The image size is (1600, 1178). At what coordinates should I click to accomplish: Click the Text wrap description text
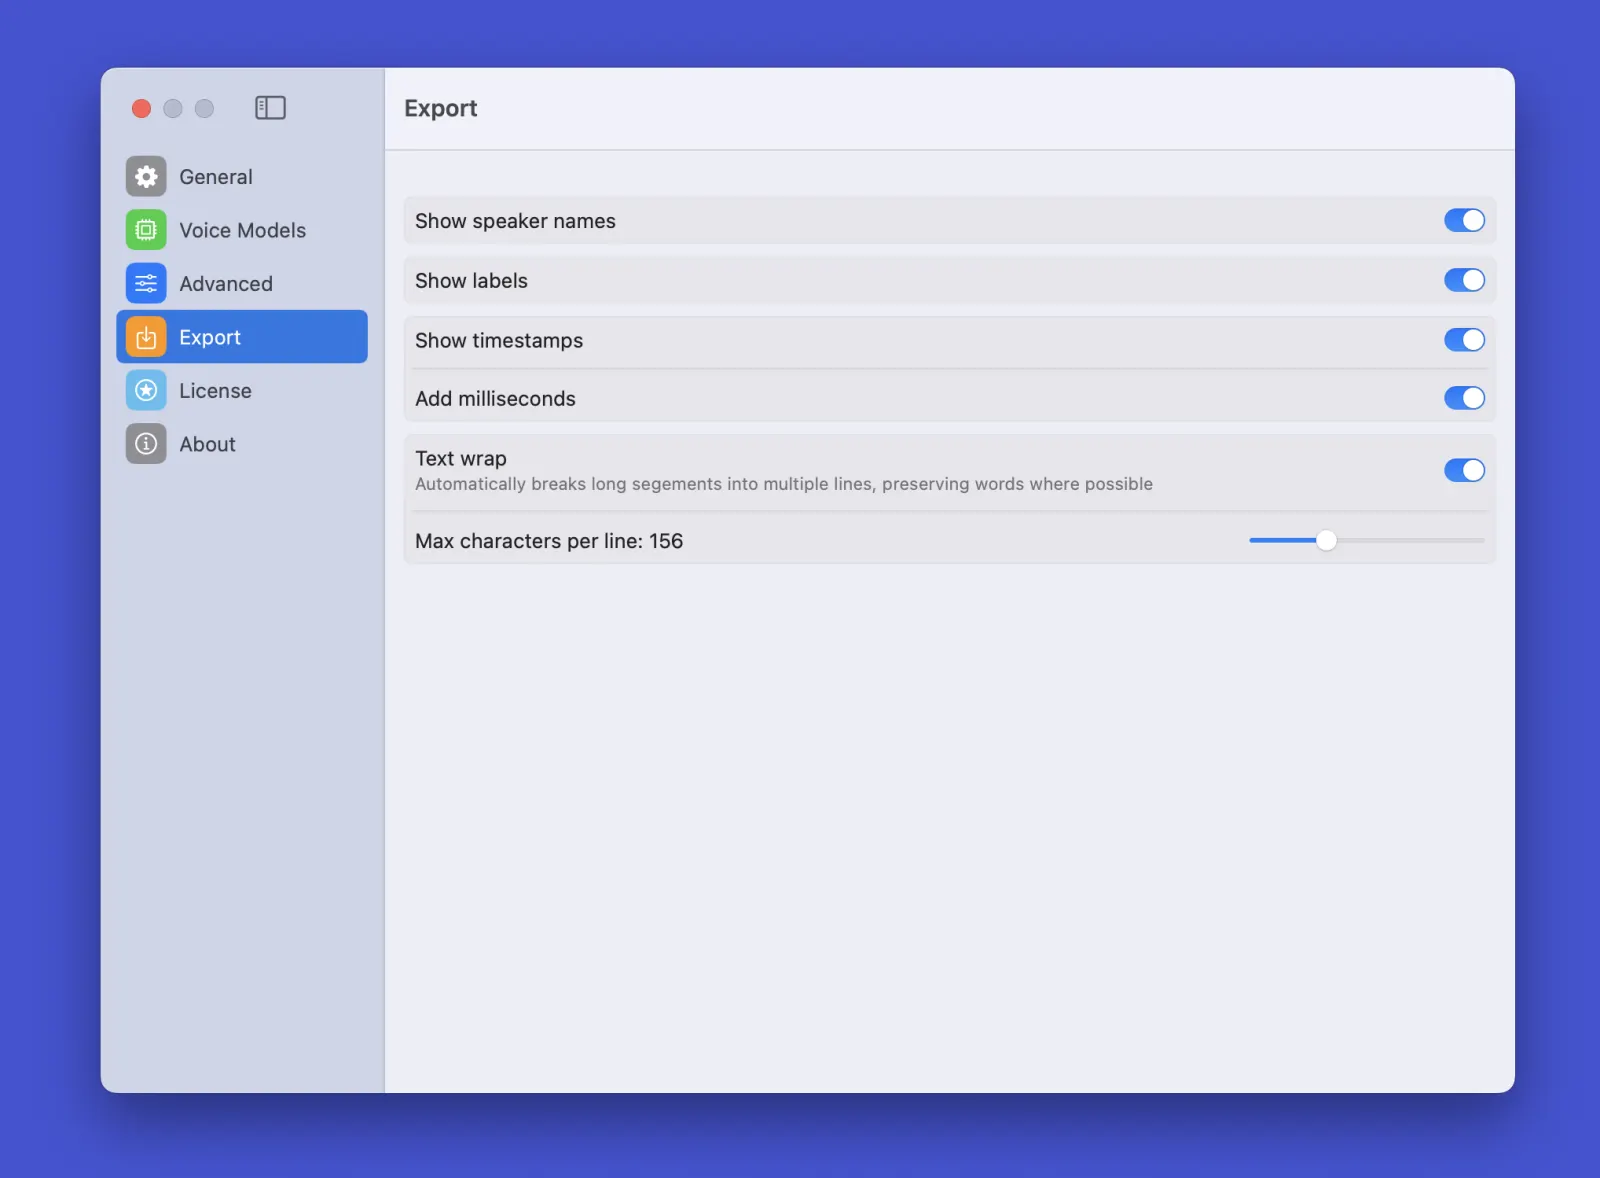(784, 484)
